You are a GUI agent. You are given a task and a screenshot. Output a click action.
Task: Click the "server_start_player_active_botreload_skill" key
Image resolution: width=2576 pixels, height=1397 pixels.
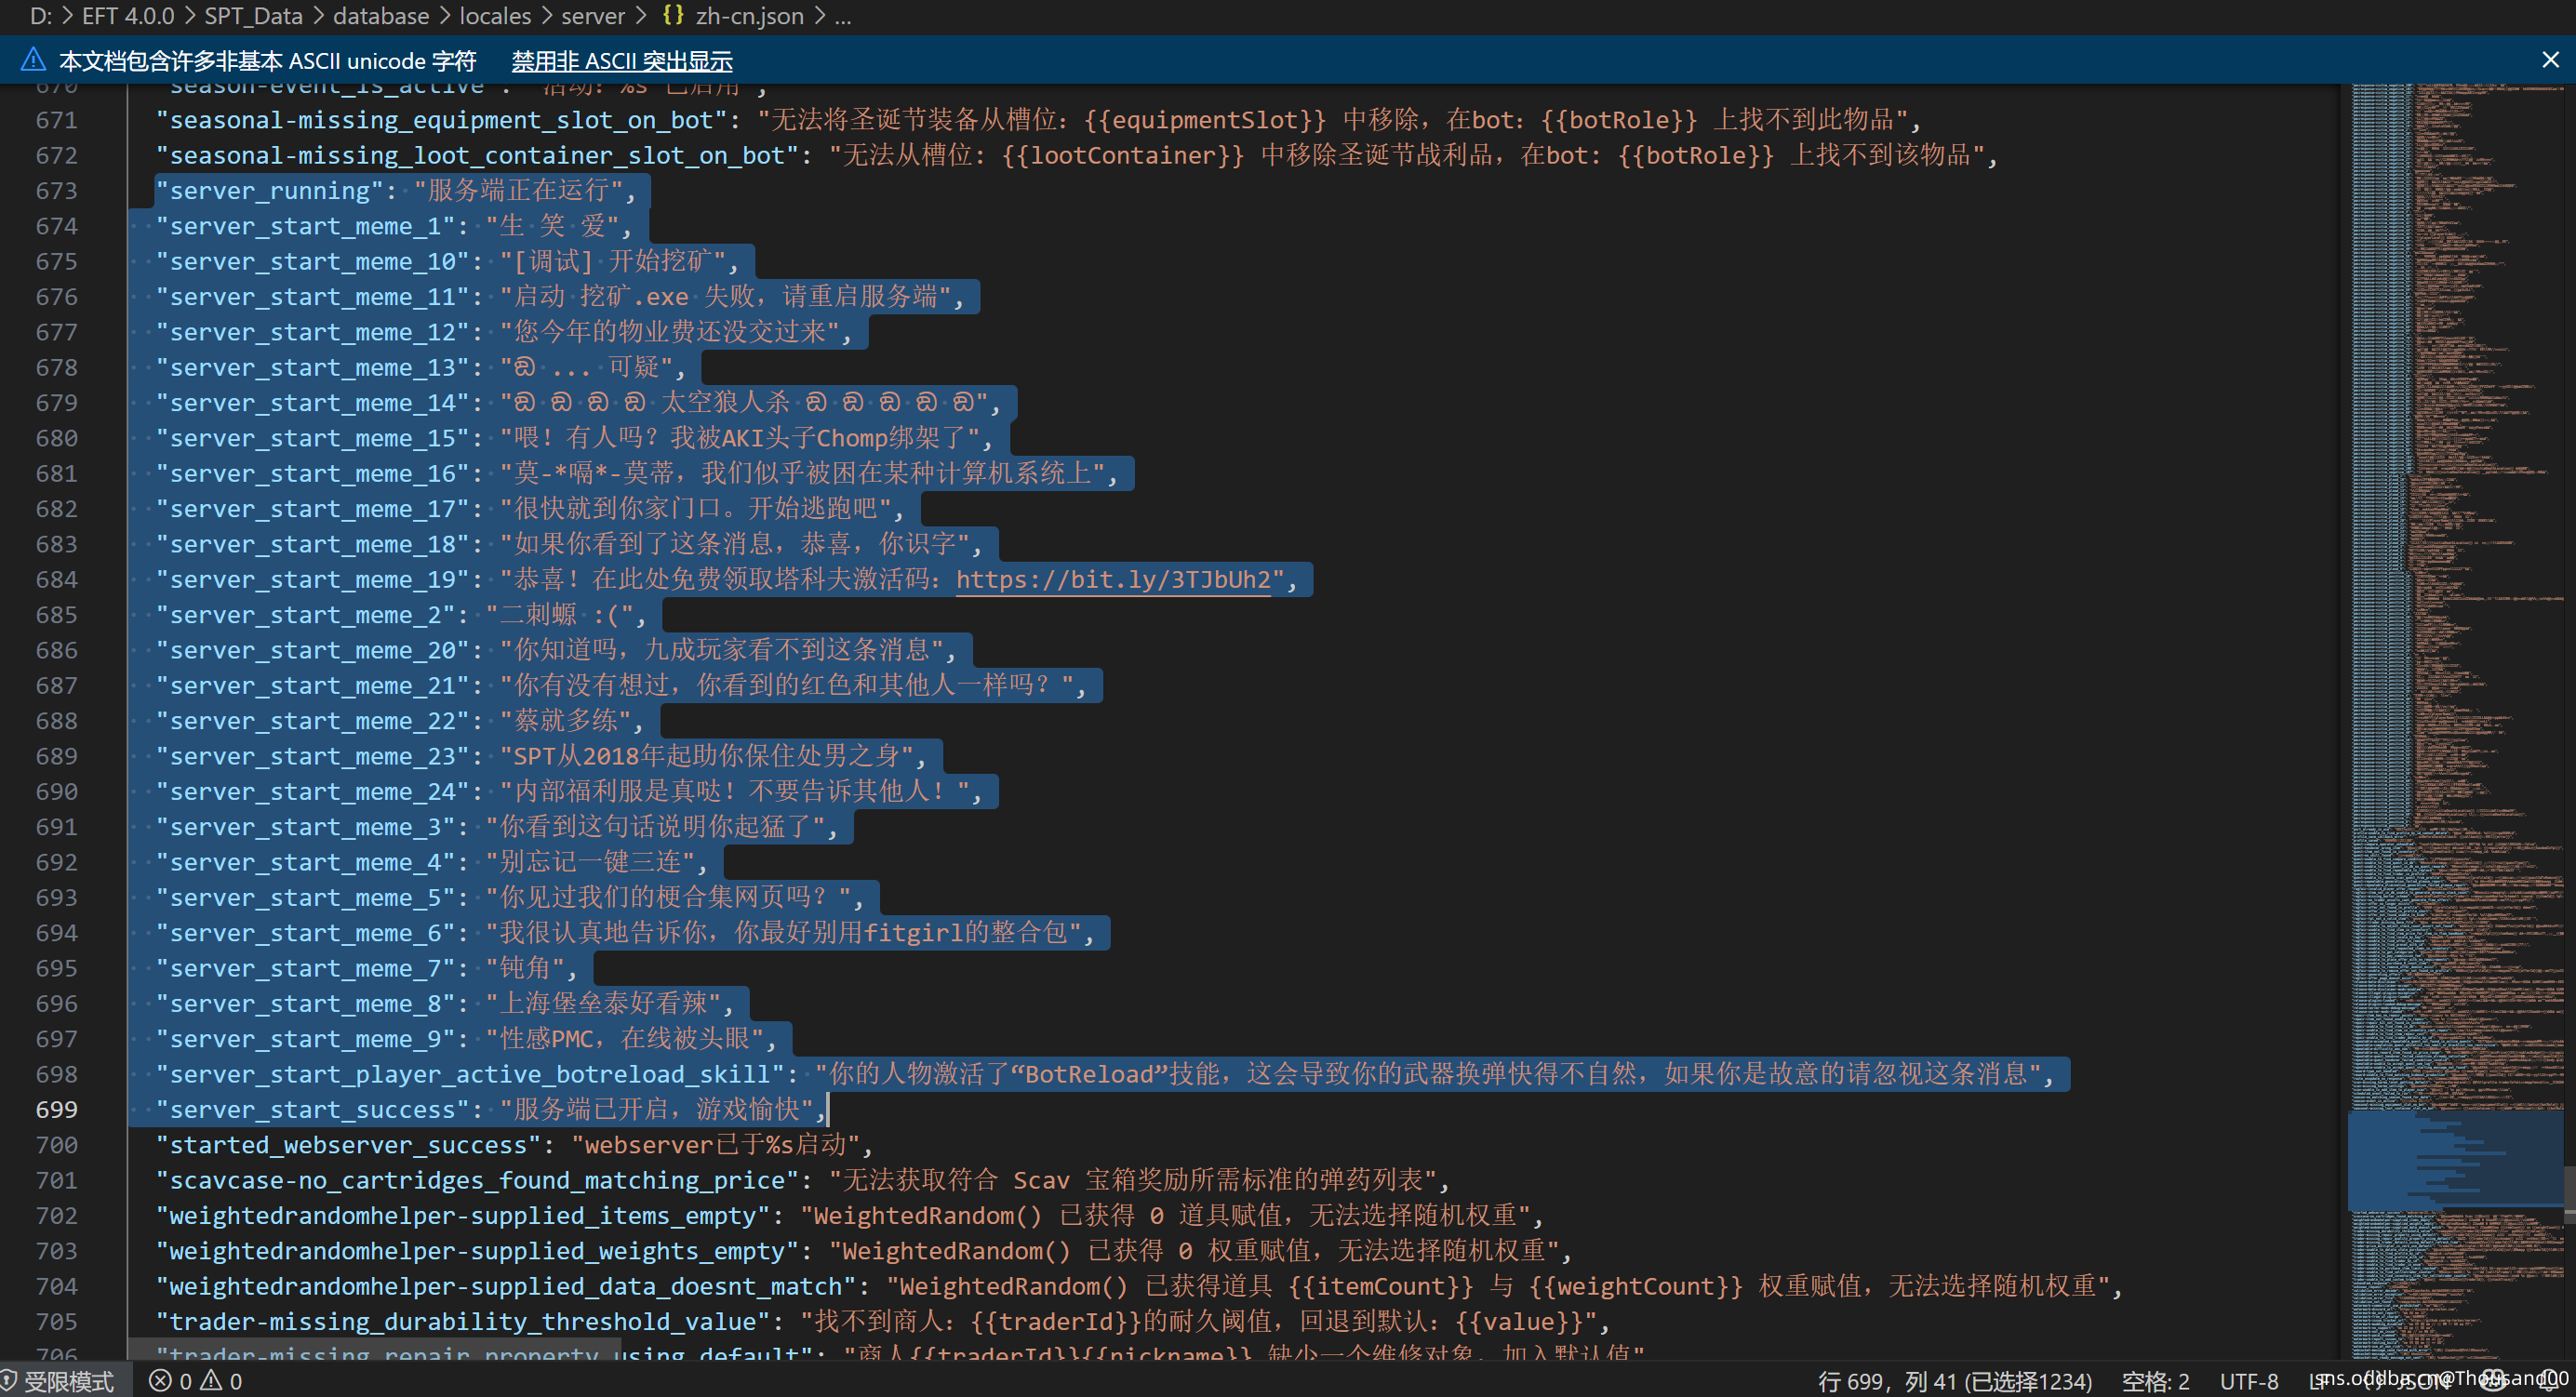(x=471, y=1074)
